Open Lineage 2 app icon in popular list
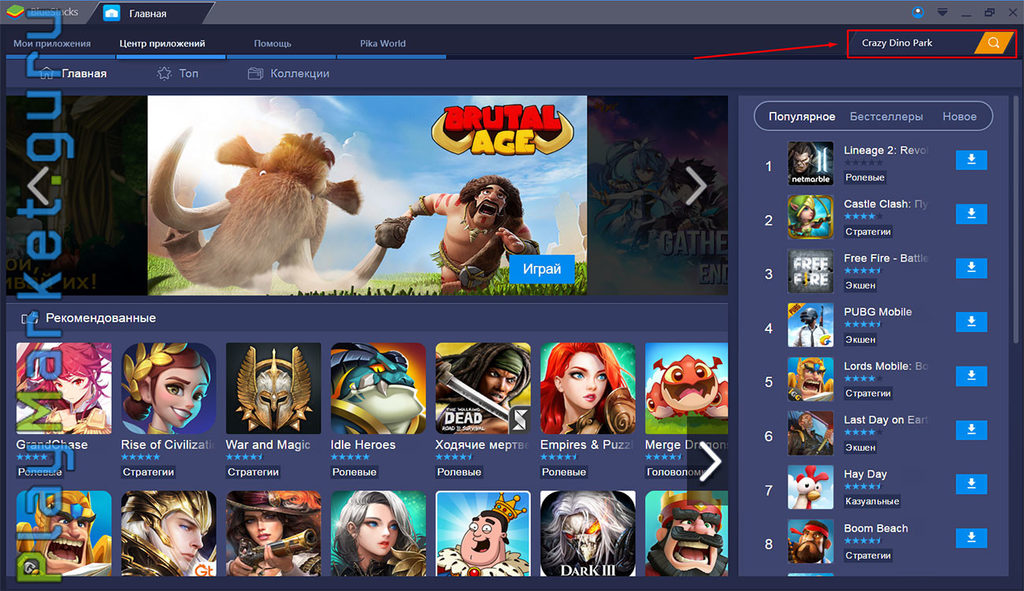 [810, 163]
